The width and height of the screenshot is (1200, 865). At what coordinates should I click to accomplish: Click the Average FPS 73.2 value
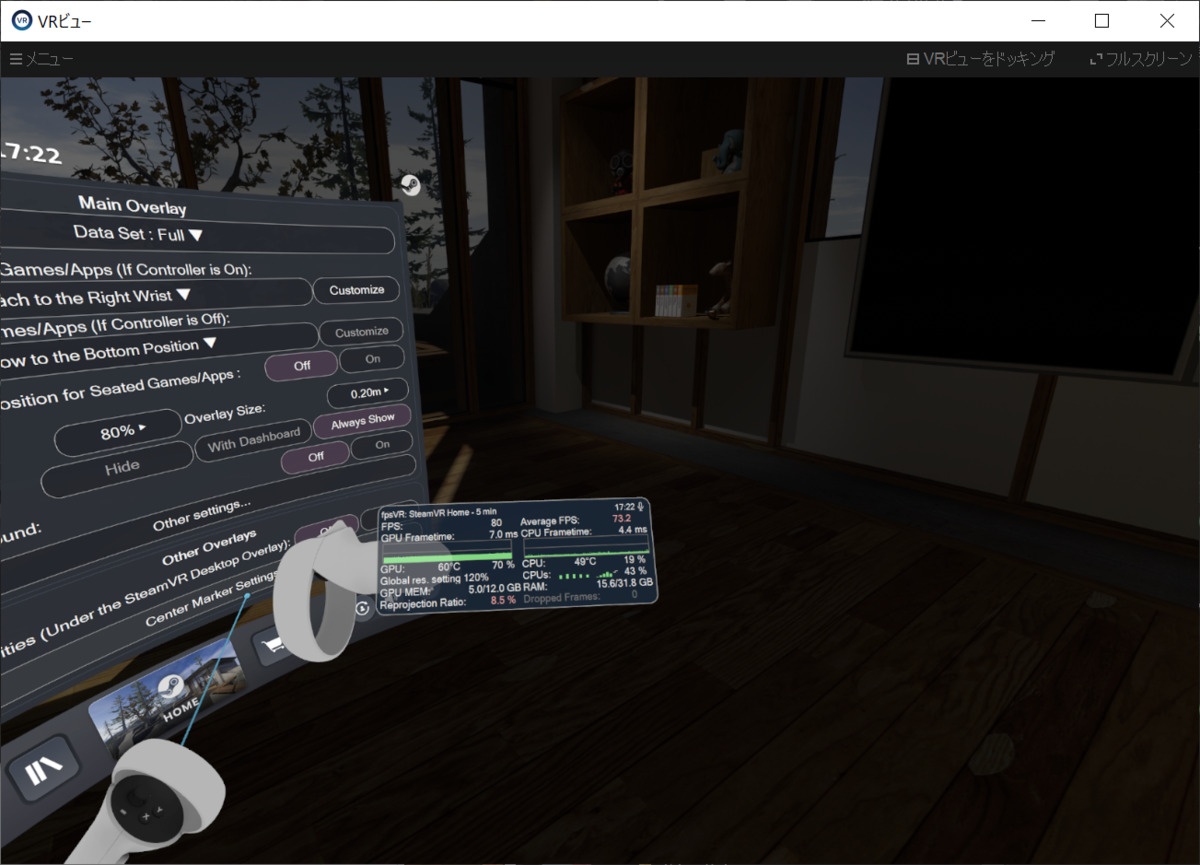pos(620,520)
